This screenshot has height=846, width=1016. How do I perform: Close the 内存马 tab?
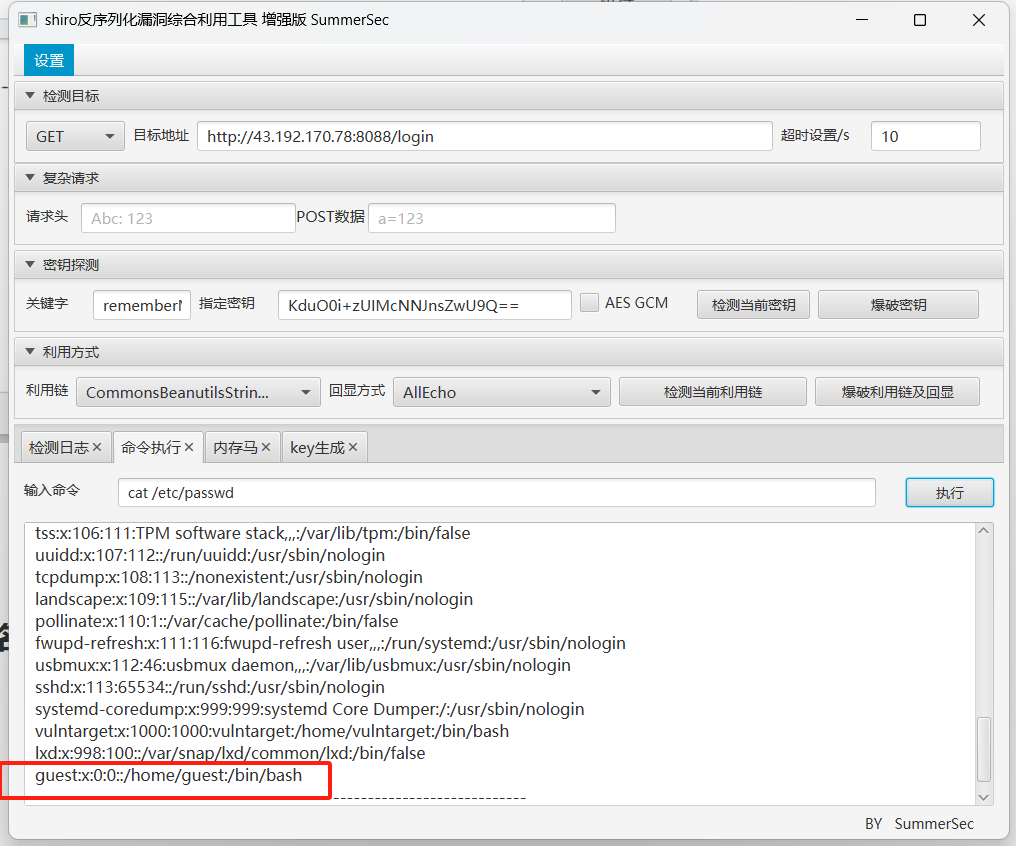(x=266, y=447)
